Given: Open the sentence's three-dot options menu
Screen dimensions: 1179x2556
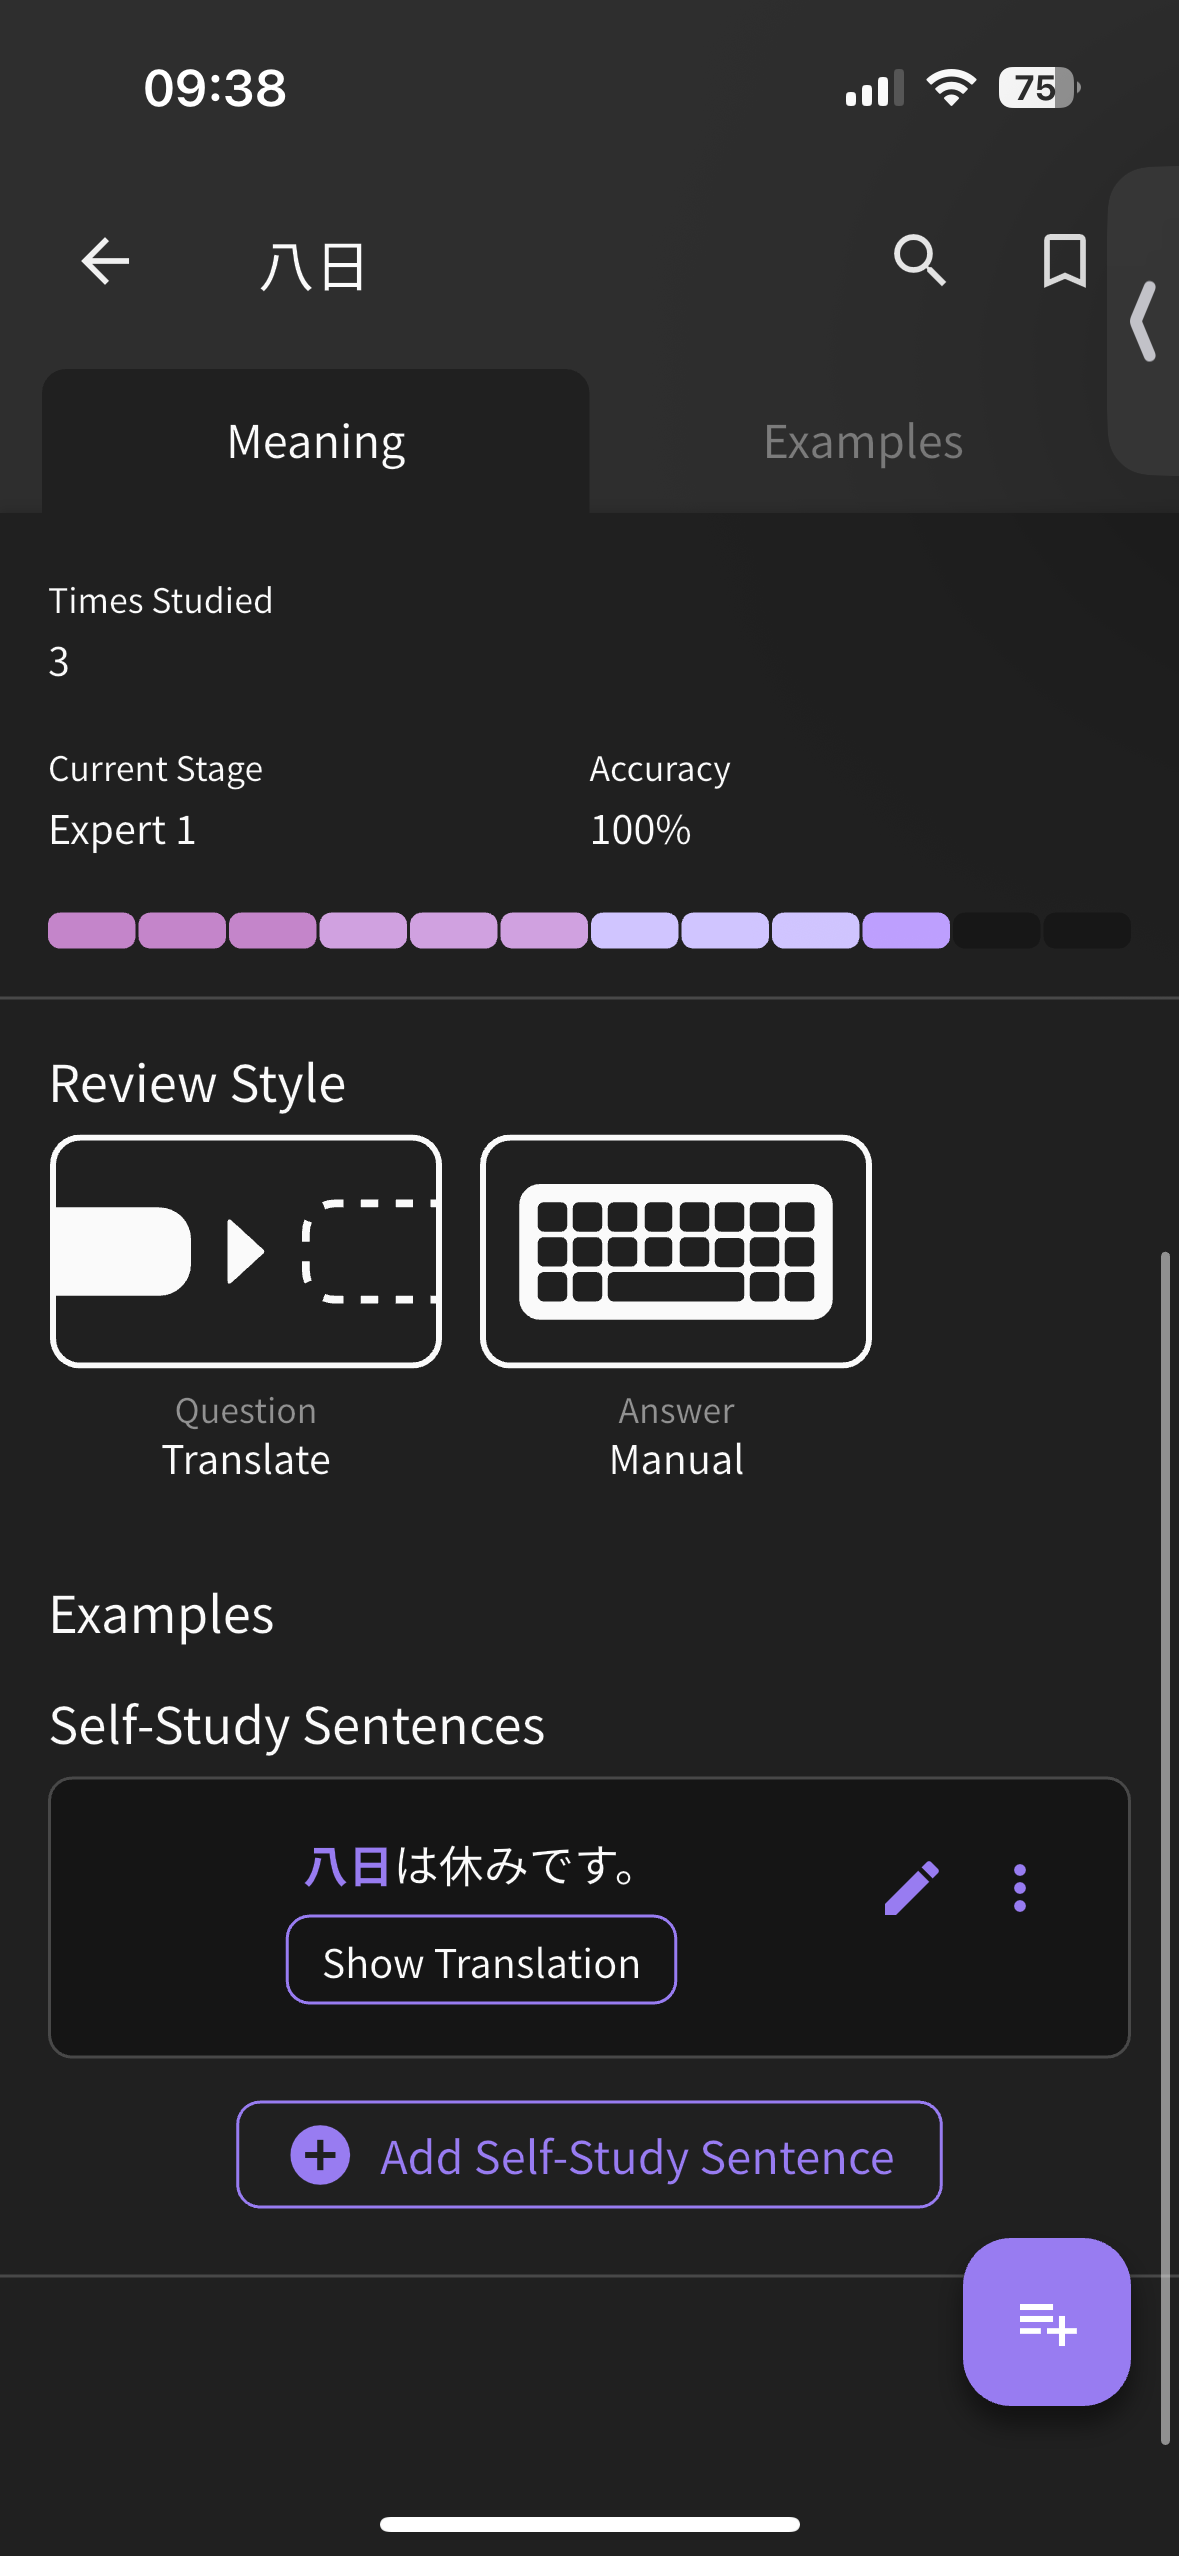Looking at the screenshot, I should [x=1019, y=1888].
